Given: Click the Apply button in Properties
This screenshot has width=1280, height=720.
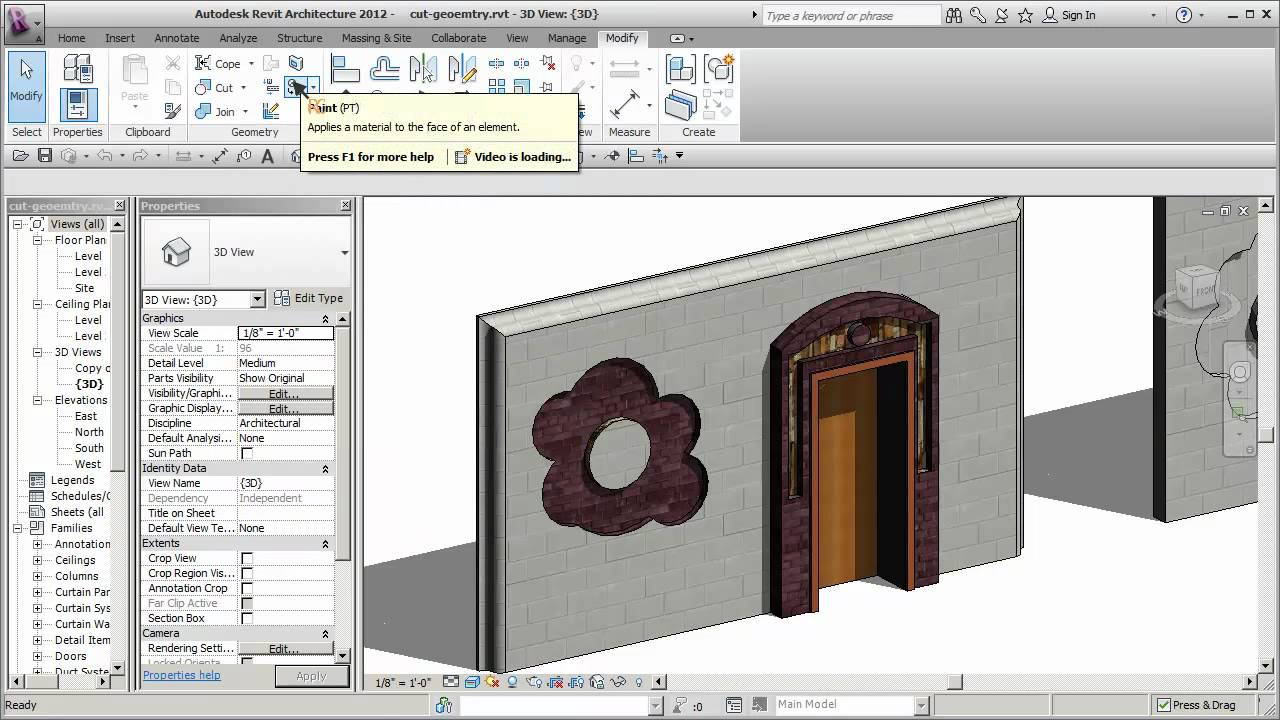Looking at the screenshot, I should 311,676.
